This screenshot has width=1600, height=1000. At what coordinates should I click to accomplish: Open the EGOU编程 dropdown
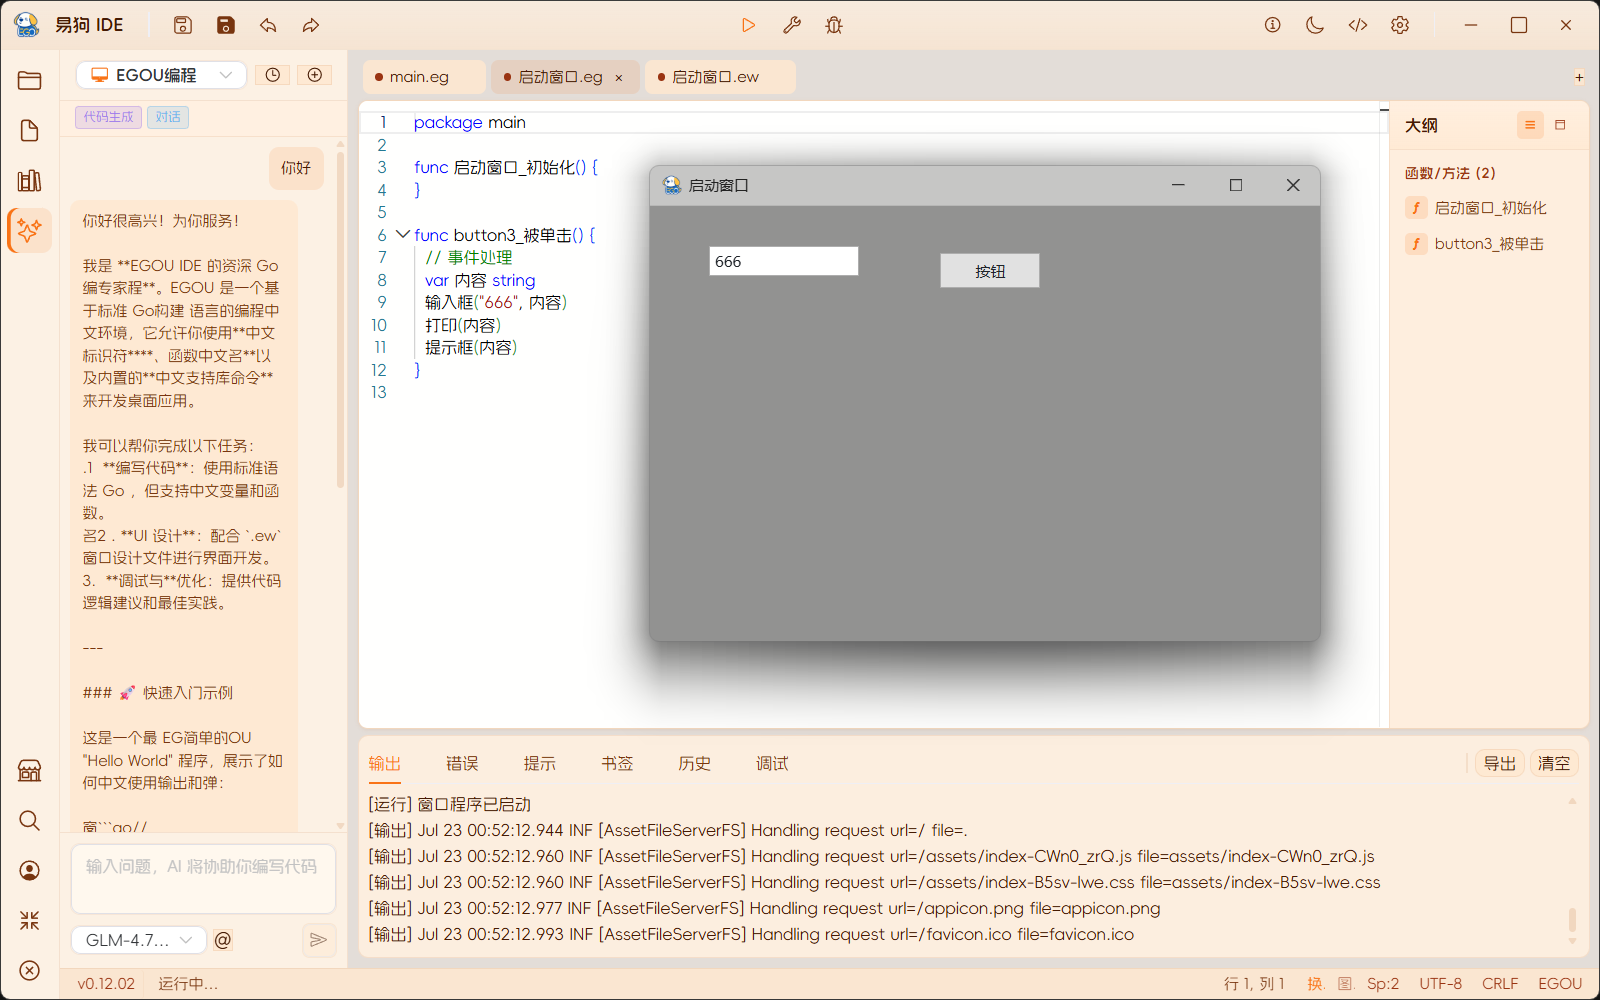pyautogui.click(x=161, y=75)
